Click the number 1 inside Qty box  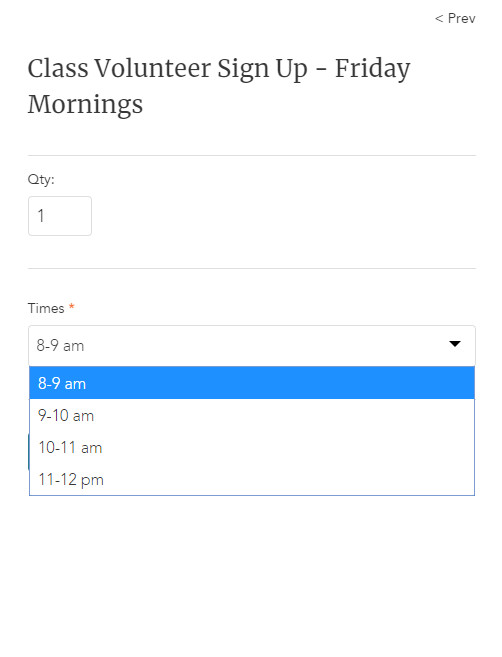[41, 216]
